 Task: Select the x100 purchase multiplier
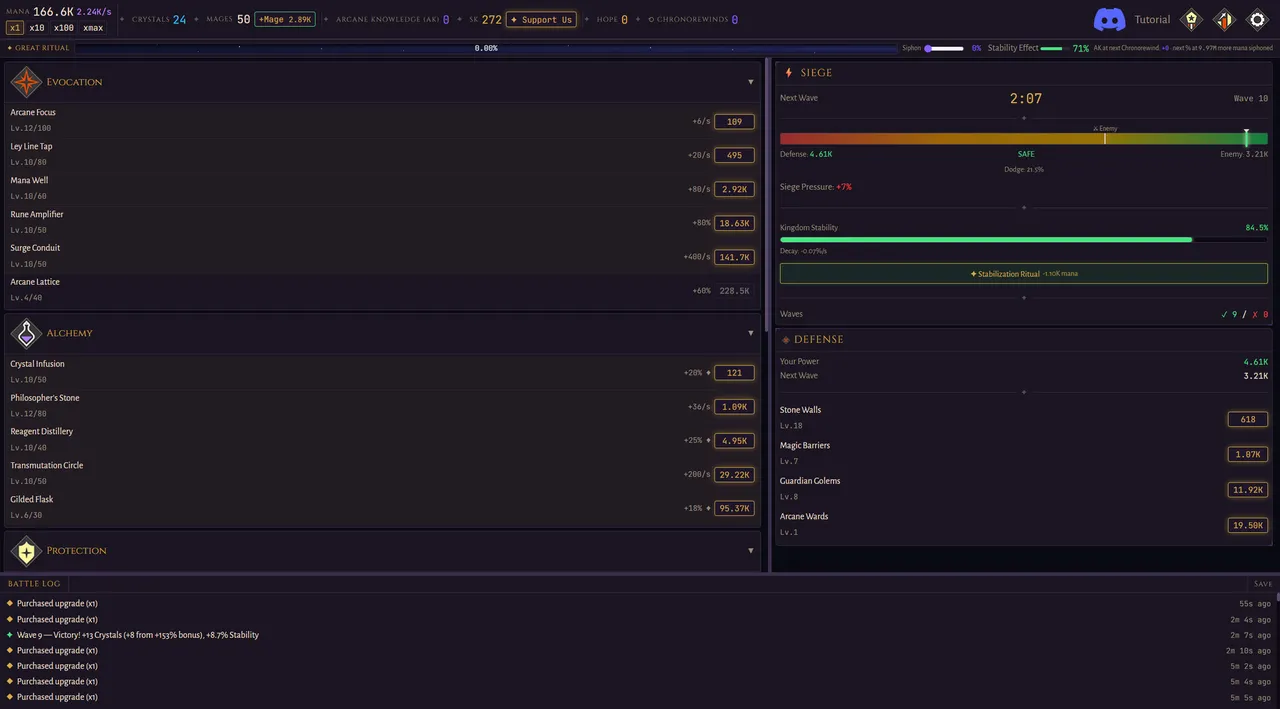click(63, 28)
